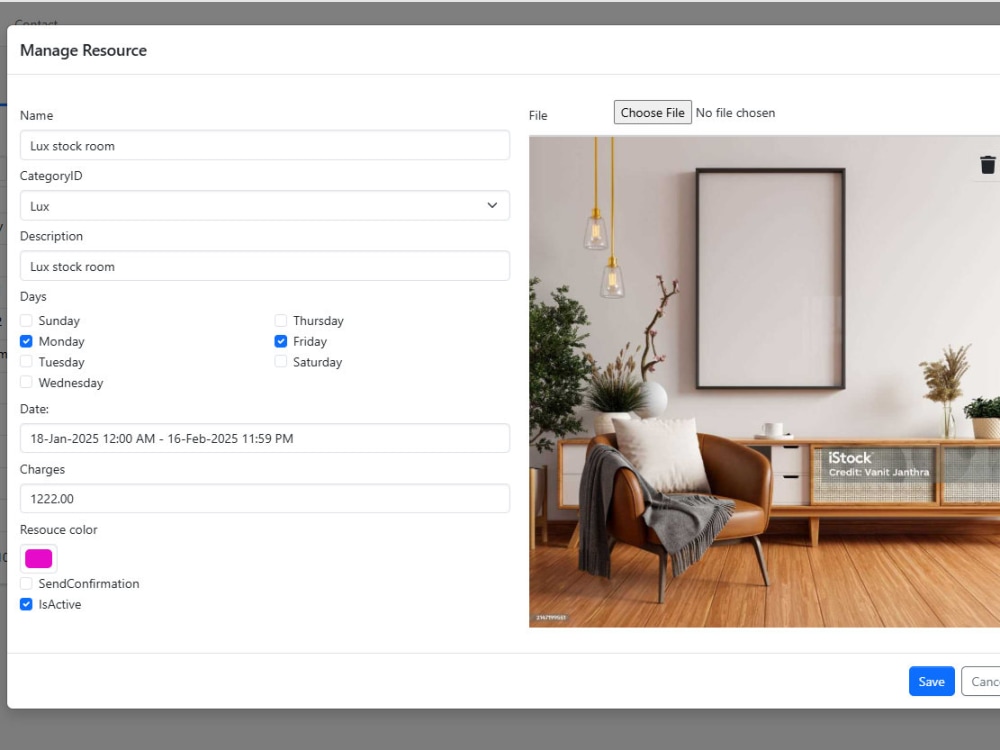Check the Sunday checkbox
Screen dimensions: 1000x750
click(26, 320)
